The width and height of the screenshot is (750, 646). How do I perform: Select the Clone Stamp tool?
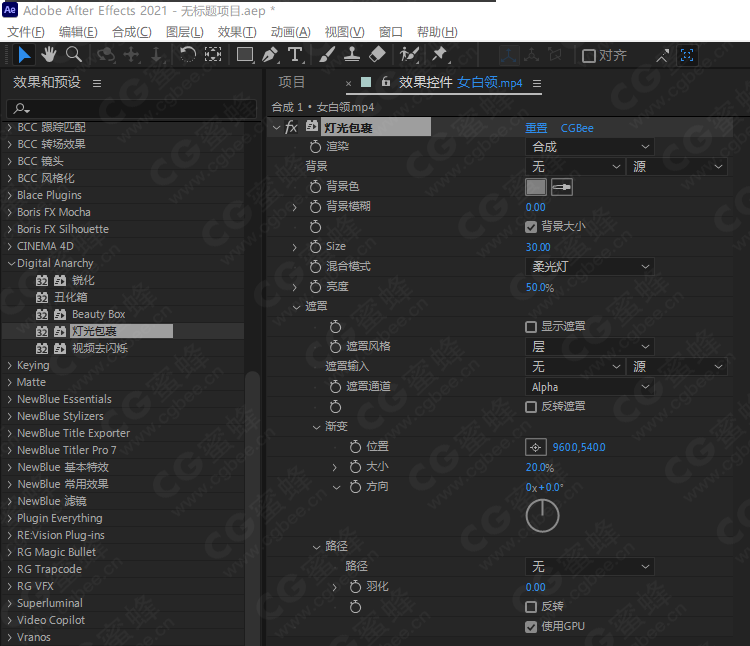352,55
